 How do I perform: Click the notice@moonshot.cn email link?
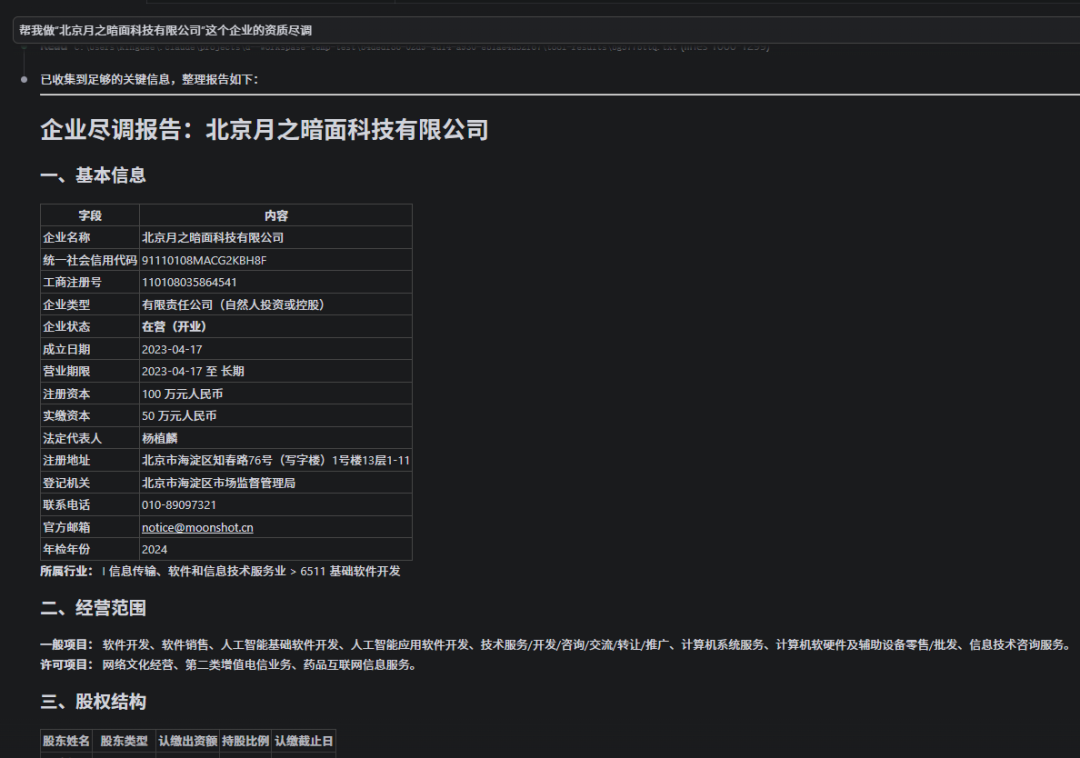coord(197,527)
